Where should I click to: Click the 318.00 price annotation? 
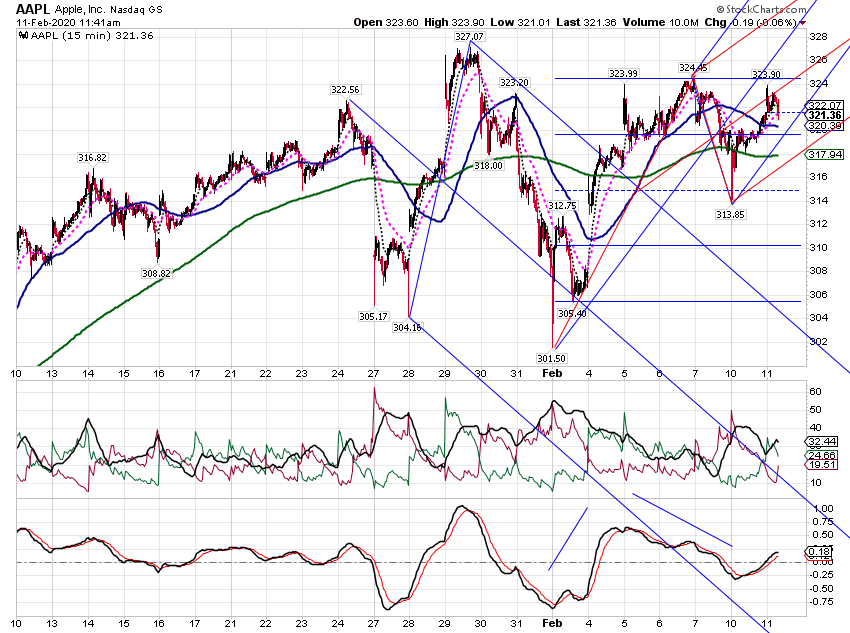488,166
